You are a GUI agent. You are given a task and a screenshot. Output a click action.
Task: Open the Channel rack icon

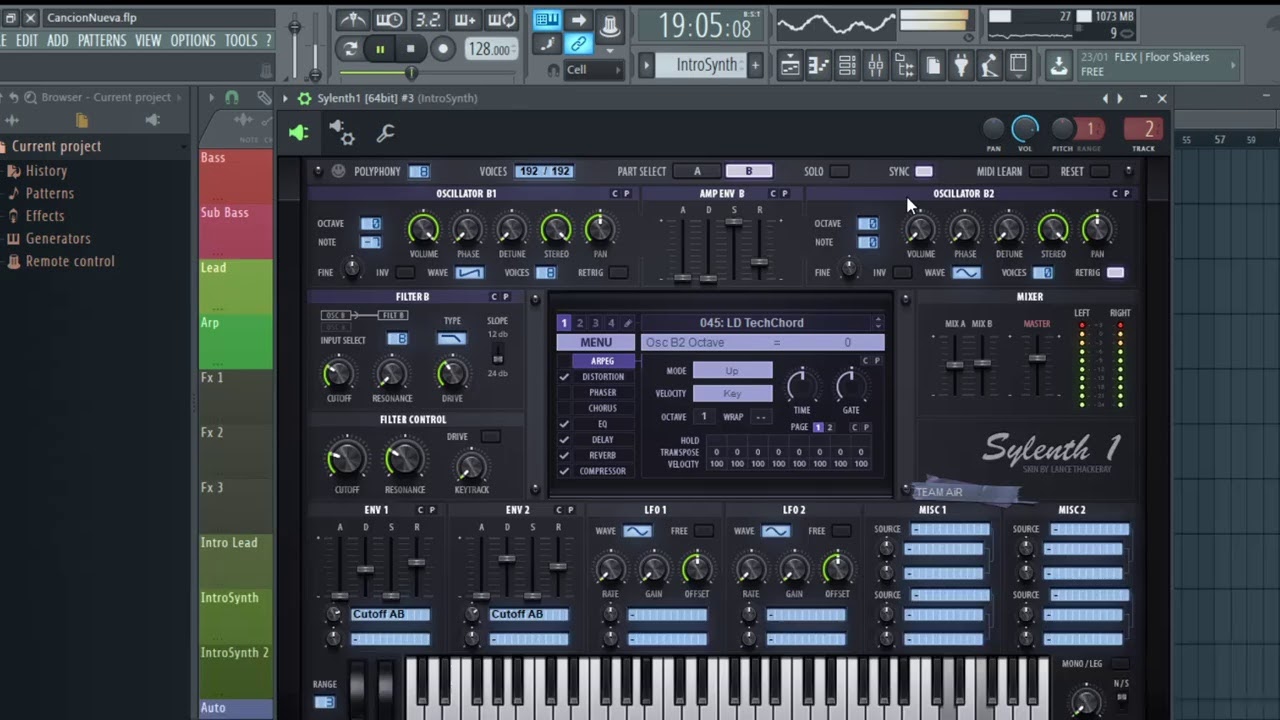click(x=848, y=66)
